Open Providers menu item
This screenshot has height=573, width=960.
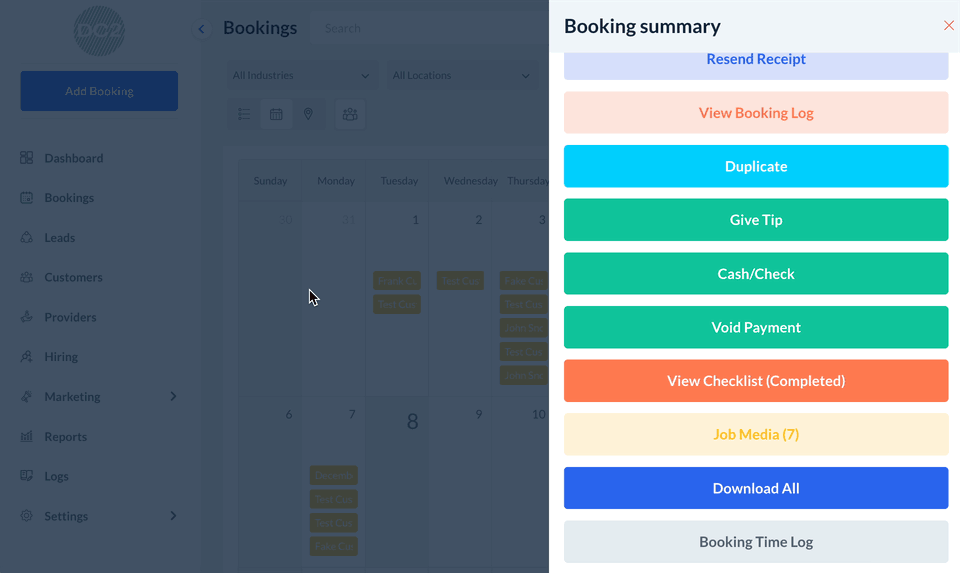pyautogui.click(x=70, y=317)
